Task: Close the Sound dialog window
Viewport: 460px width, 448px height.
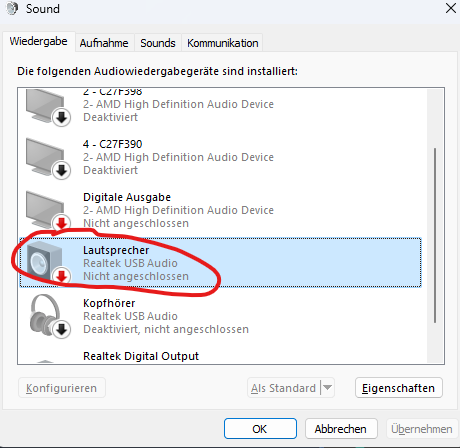Action: pyautogui.click(x=451, y=8)
